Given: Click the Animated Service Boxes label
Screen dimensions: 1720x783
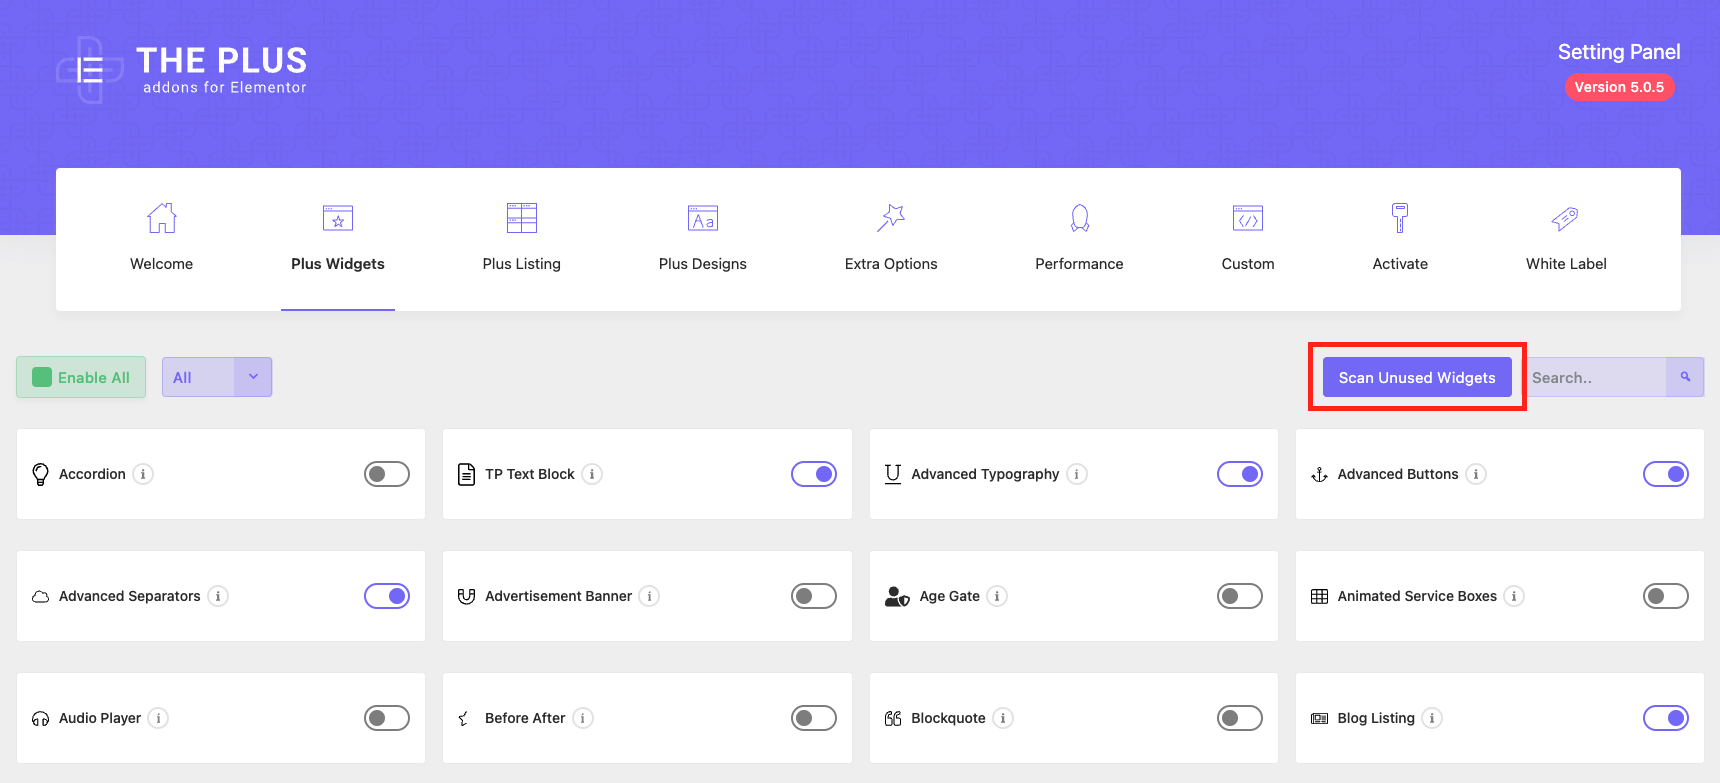Looking at the screenshot, I should tap(1417, 596).
